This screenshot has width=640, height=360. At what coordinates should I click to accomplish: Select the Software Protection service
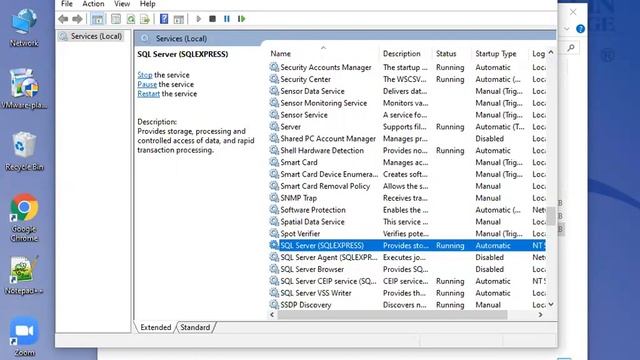407,210
